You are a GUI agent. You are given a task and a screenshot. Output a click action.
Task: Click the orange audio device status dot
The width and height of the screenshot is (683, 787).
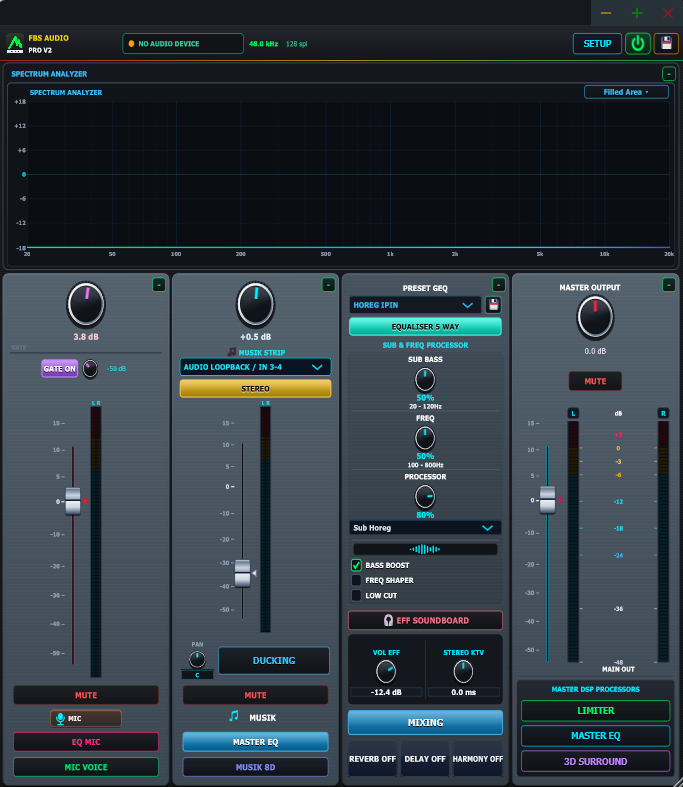tap(131, 44)
